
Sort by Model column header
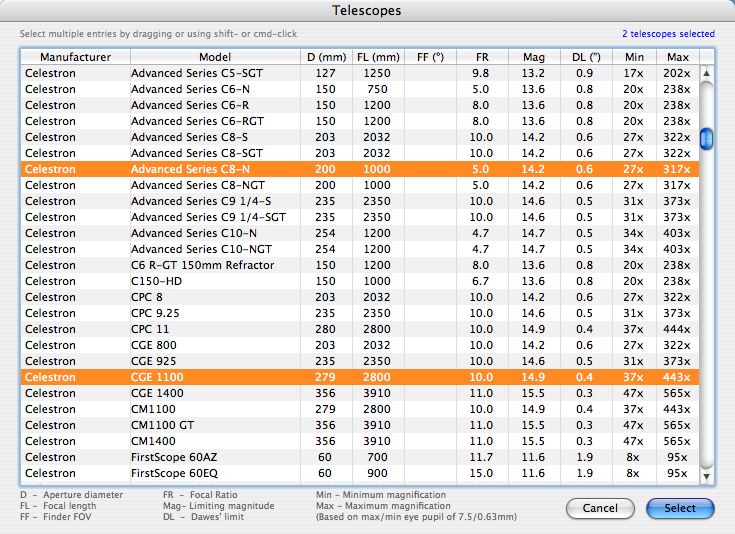(x=215, y=57)
